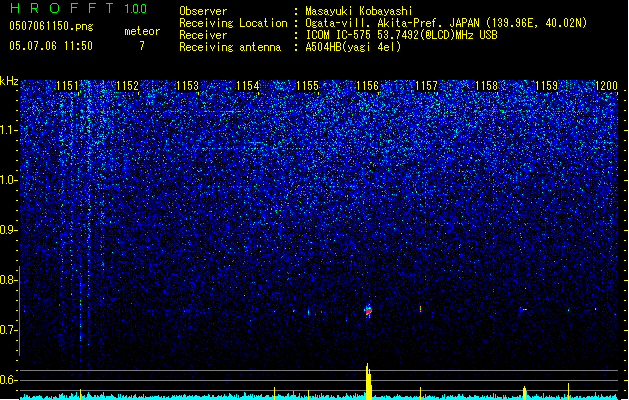Click the 1159 time axis label
This screenshot has height=400, width=629.
[546, 86]
